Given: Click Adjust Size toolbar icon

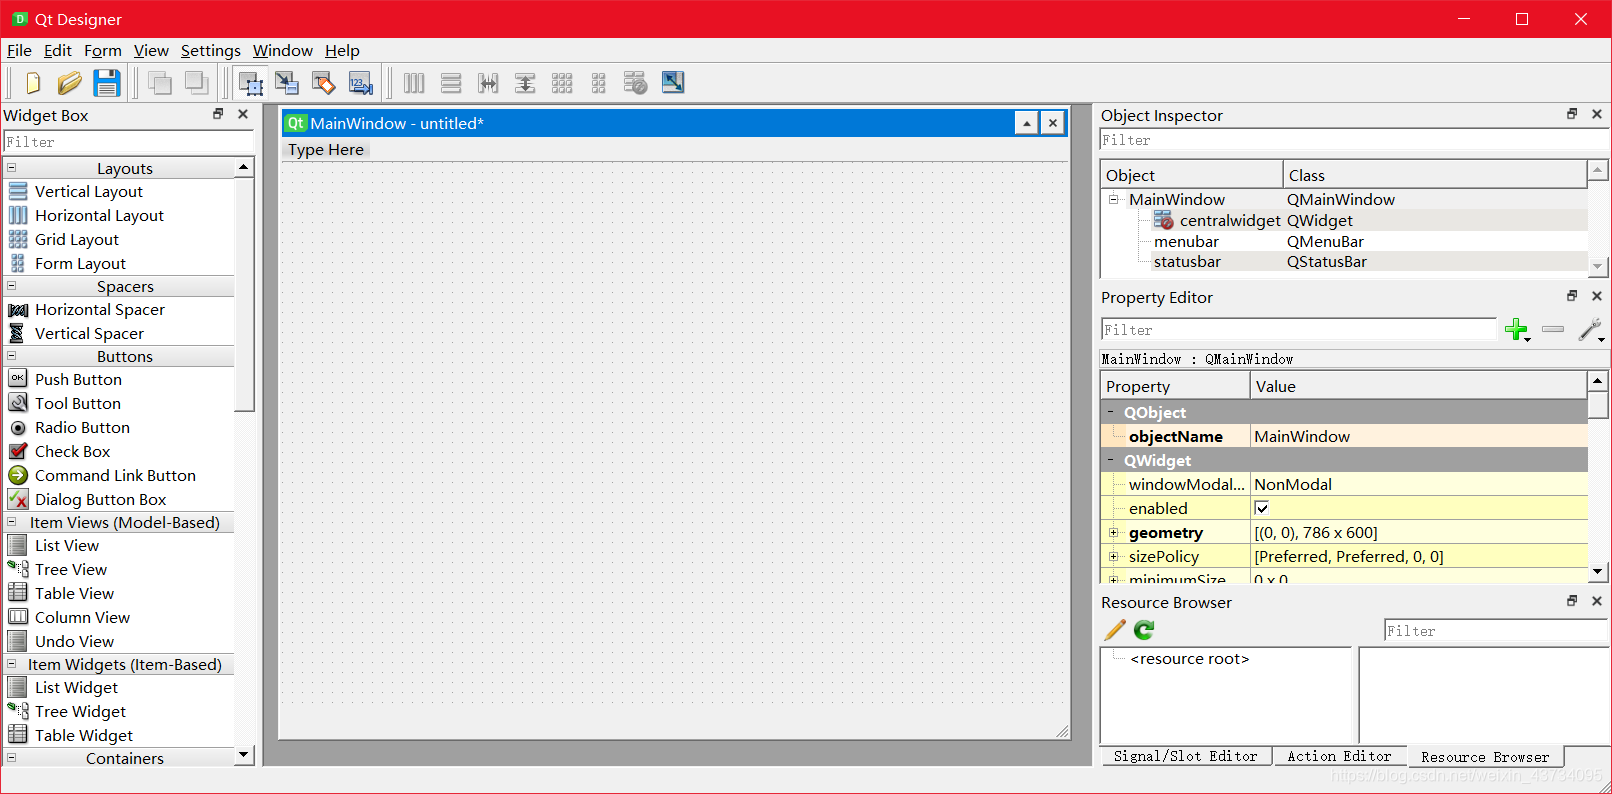Looking at the screenshot, I should (x=673, y=83).
